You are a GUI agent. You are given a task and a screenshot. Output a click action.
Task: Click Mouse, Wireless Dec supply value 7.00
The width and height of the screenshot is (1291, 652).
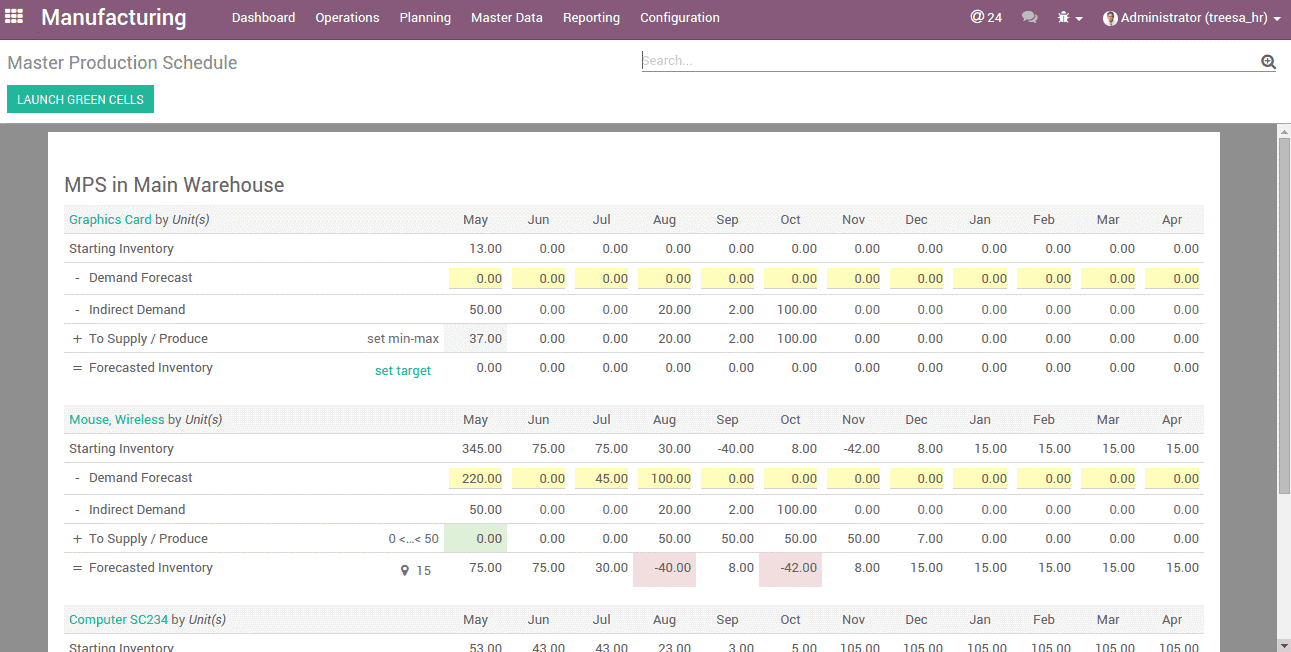(x=929, y=538)
